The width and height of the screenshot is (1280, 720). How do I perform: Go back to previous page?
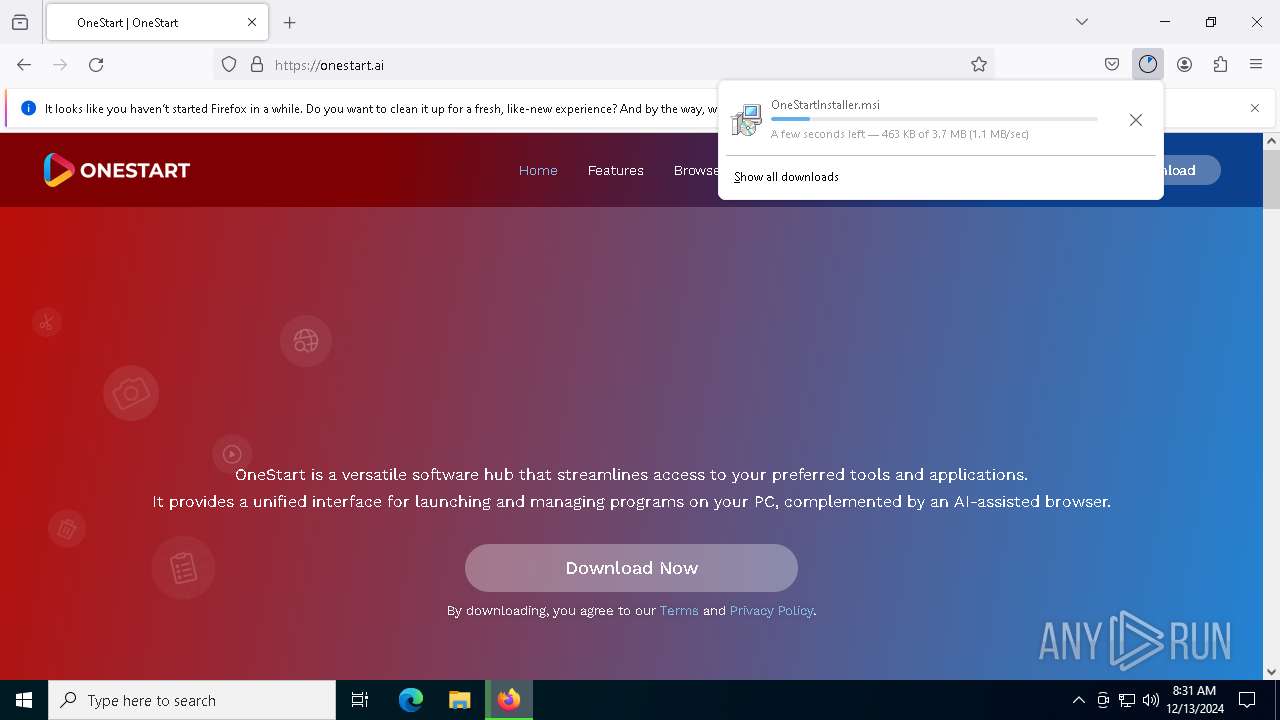click(24, 65)
